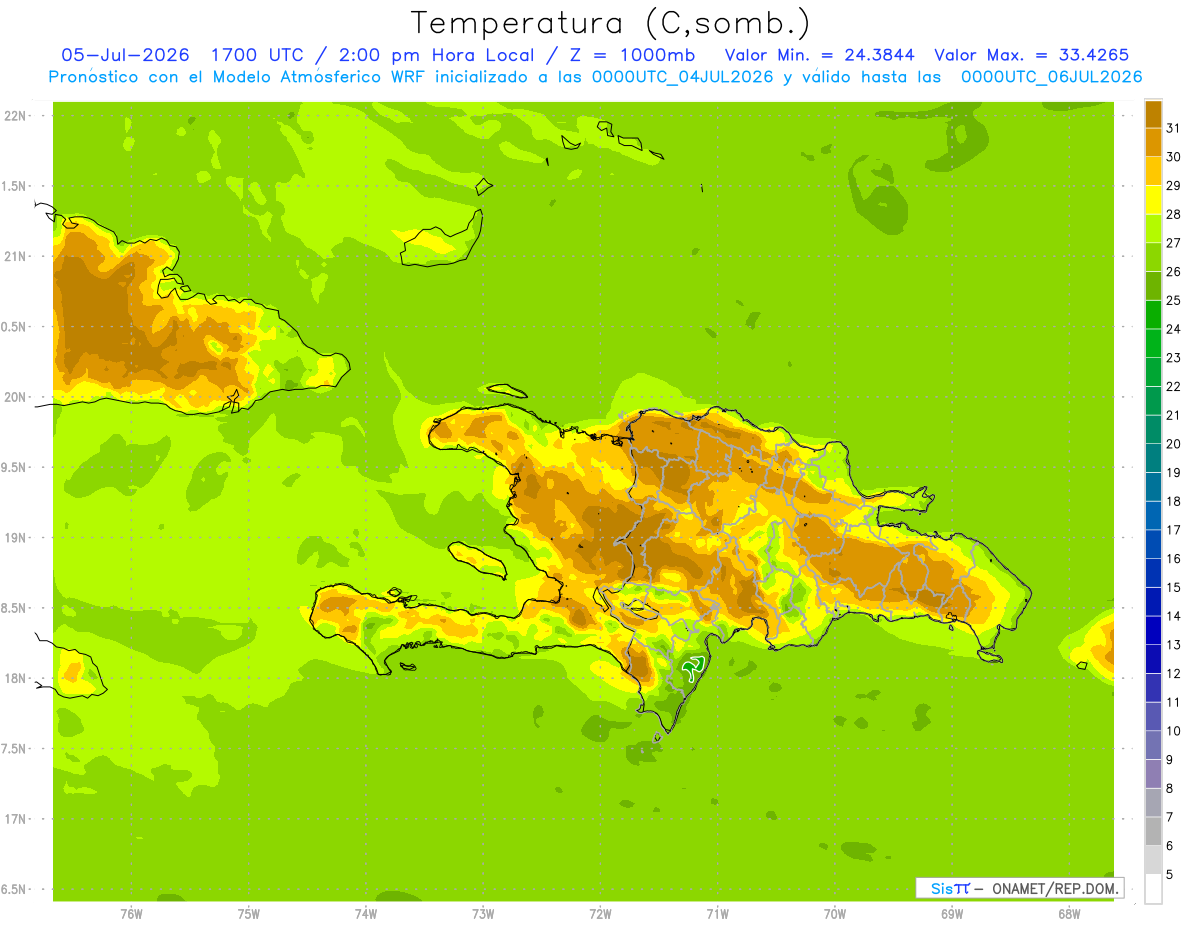Click the "72W" longitude label

click(x=600, y=914)
